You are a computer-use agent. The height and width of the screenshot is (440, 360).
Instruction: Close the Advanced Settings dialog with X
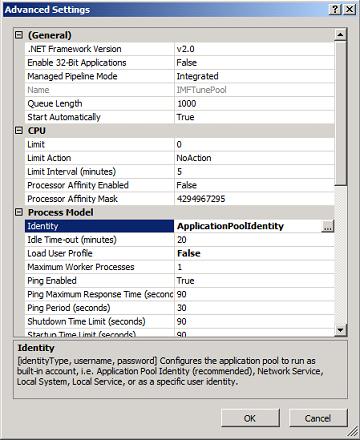(x=349, y=9)
